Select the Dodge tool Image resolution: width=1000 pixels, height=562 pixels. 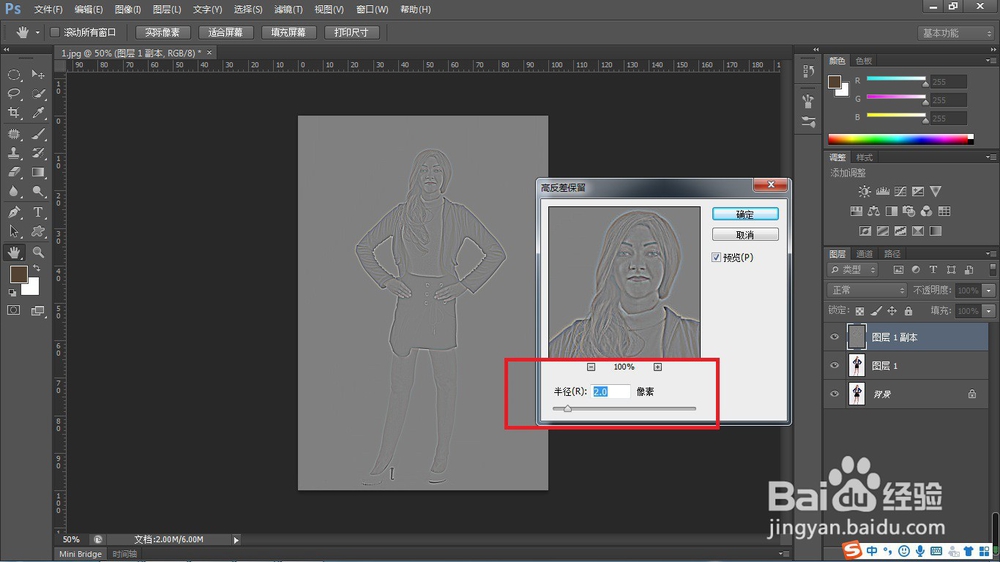[x=38, y=191]
